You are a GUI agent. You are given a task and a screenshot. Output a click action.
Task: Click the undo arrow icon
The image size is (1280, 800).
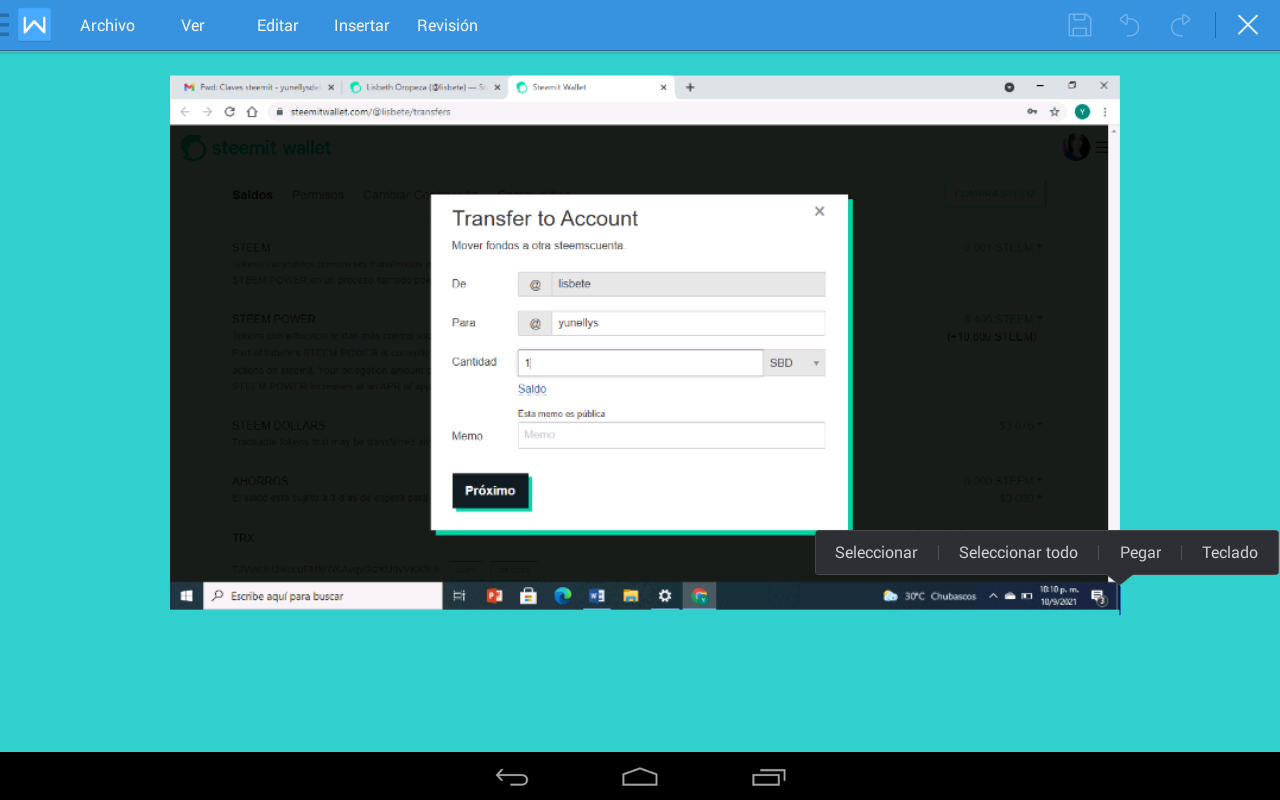[x=1130, y=25]
